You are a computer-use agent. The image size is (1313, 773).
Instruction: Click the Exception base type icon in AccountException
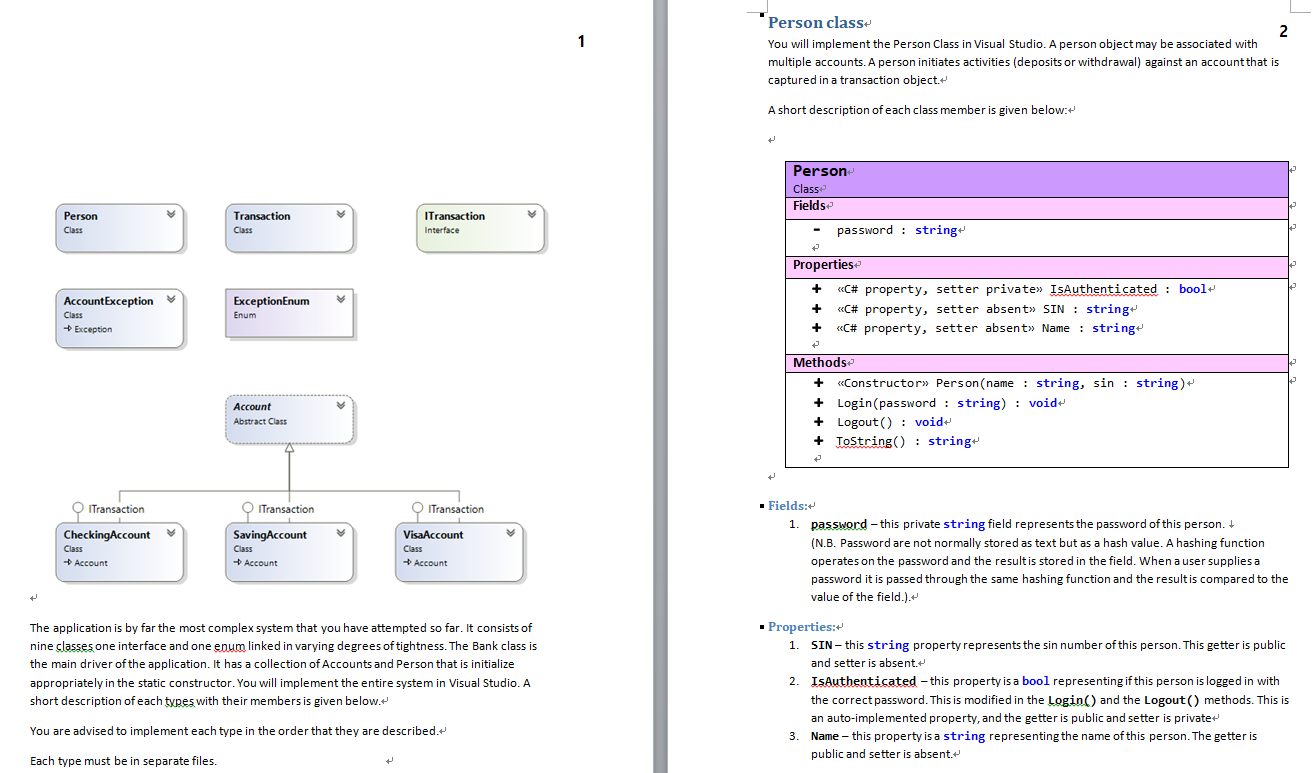pyautogui.click(x=68, y=327)
